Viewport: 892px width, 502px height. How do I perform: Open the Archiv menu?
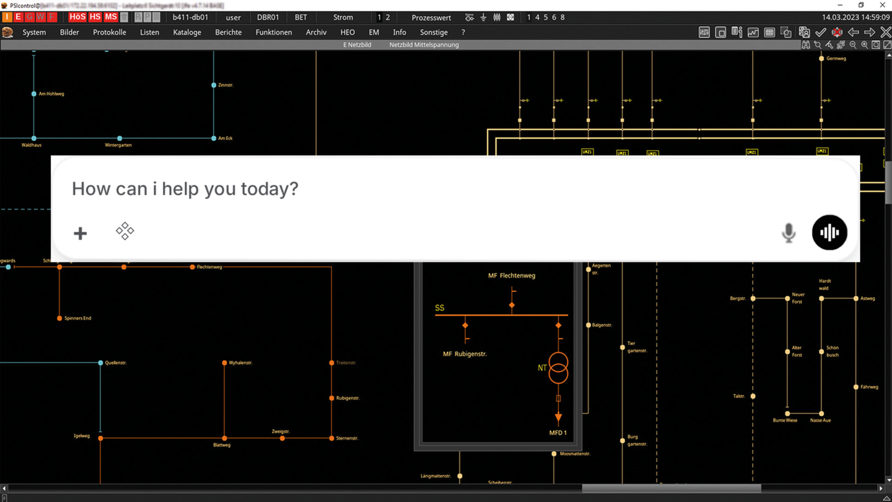[316, 32]
